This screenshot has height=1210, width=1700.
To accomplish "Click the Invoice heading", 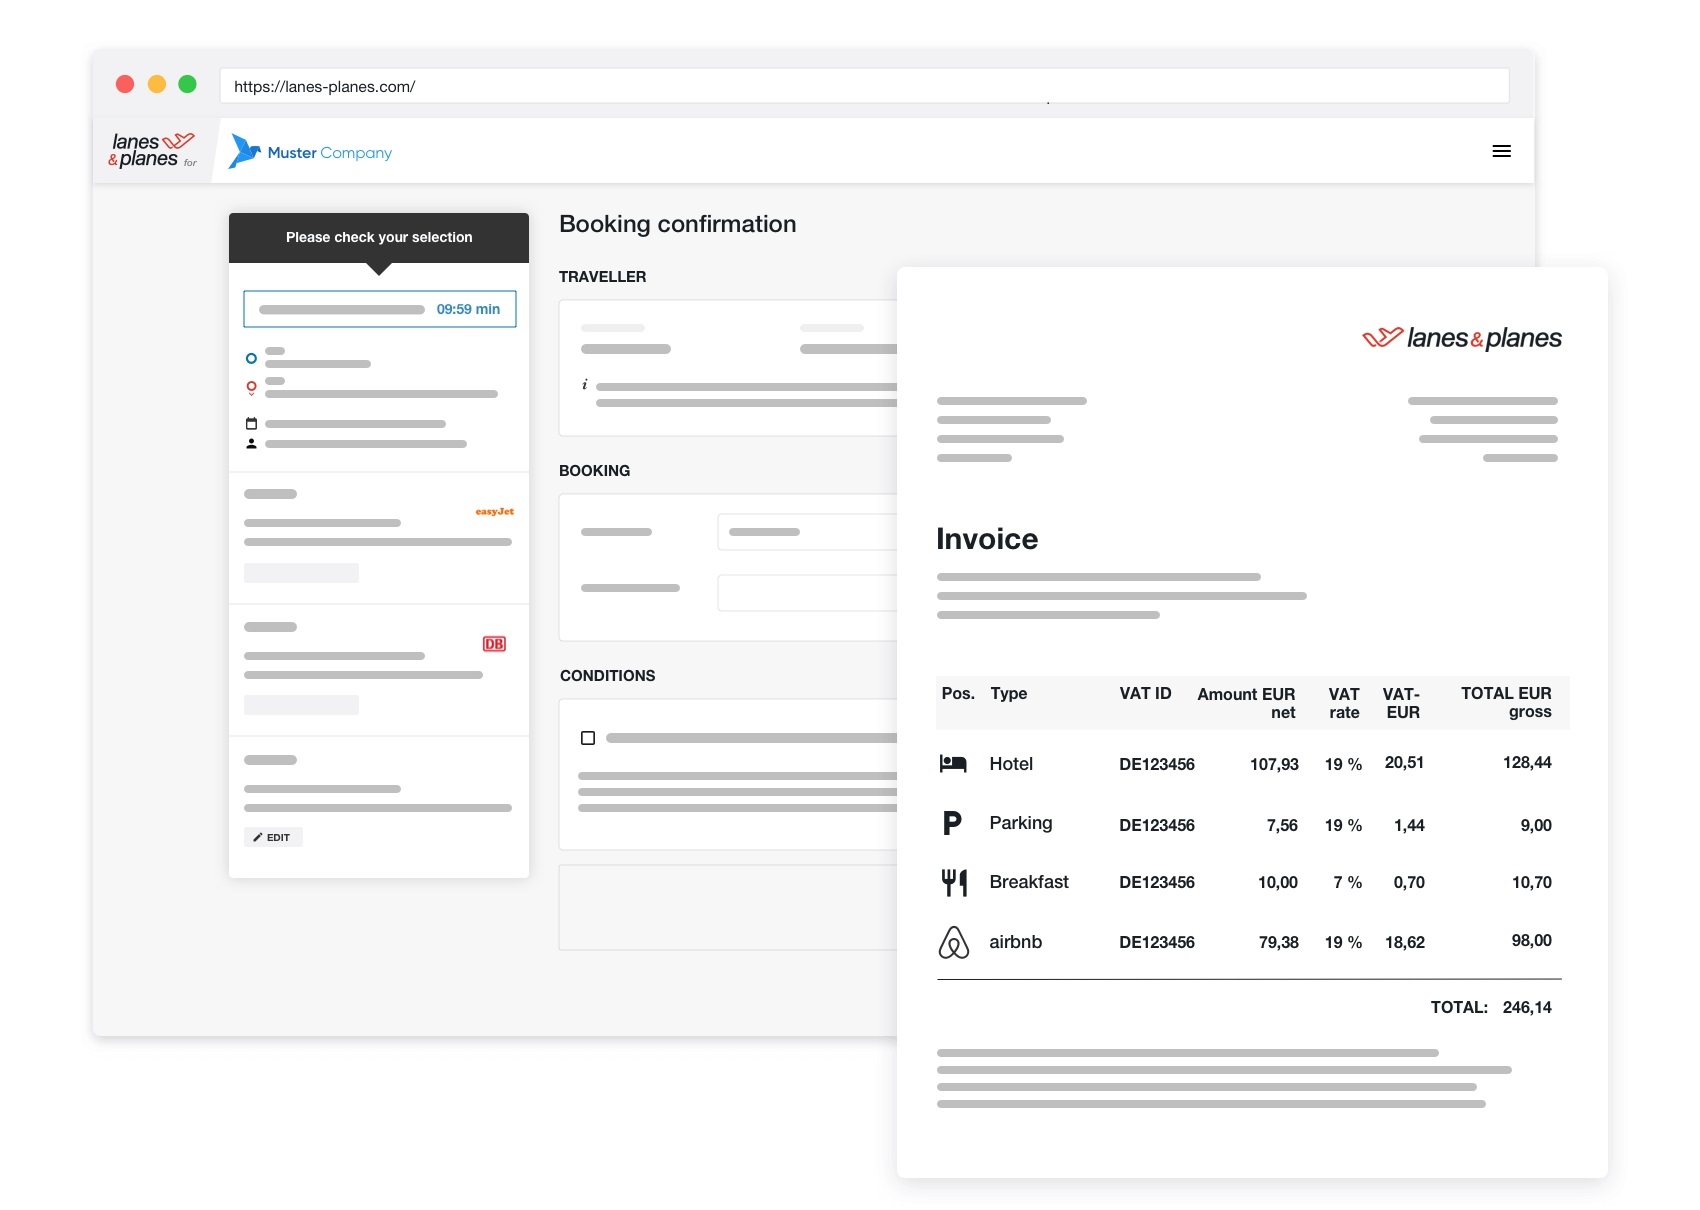I will 987,539.
